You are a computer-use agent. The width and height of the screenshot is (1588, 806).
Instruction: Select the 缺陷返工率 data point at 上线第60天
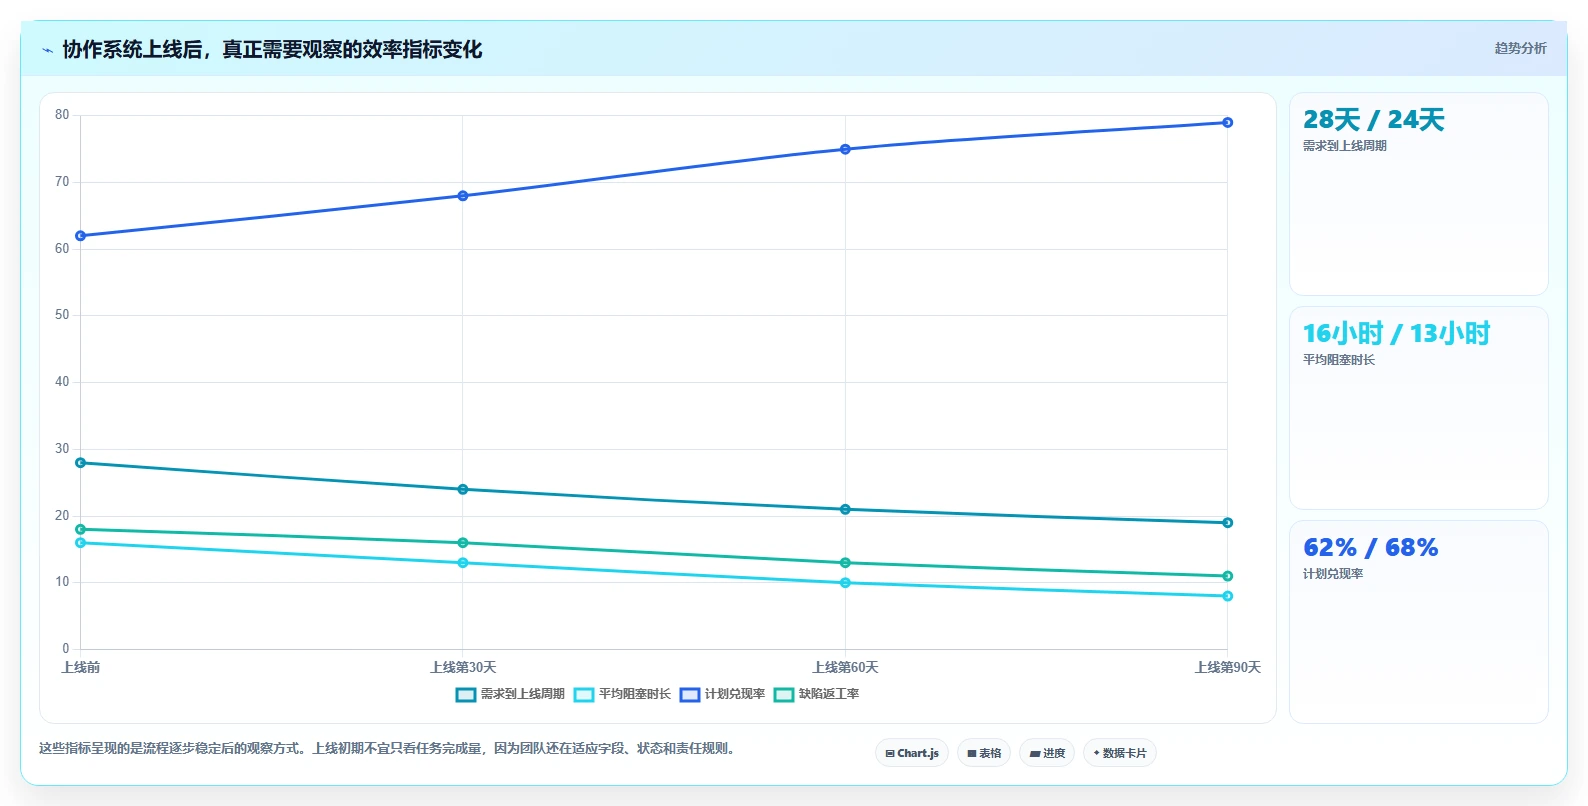click(x=845, y=563)
